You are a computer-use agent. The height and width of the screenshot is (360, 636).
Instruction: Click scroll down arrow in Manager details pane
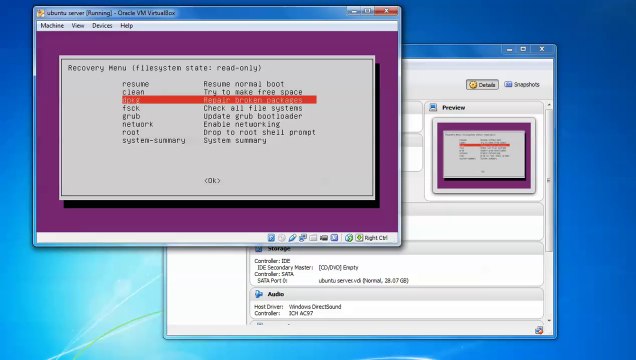point(549,321)
